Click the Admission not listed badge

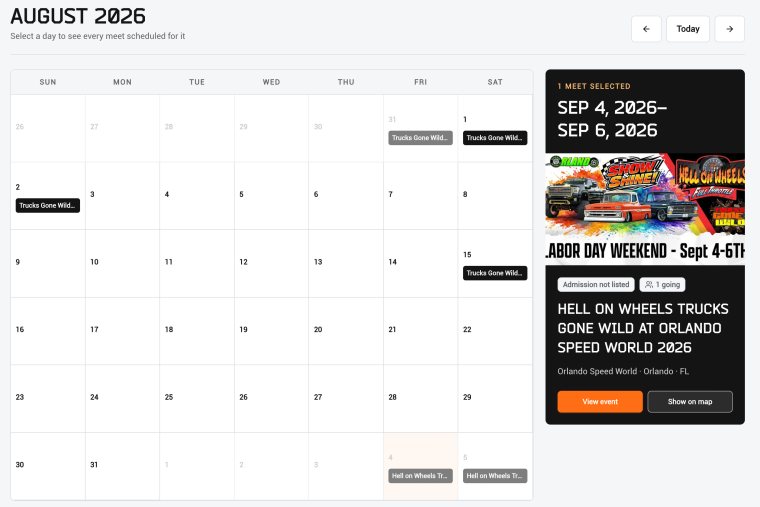pyautogui.click(x=596, y=285)
